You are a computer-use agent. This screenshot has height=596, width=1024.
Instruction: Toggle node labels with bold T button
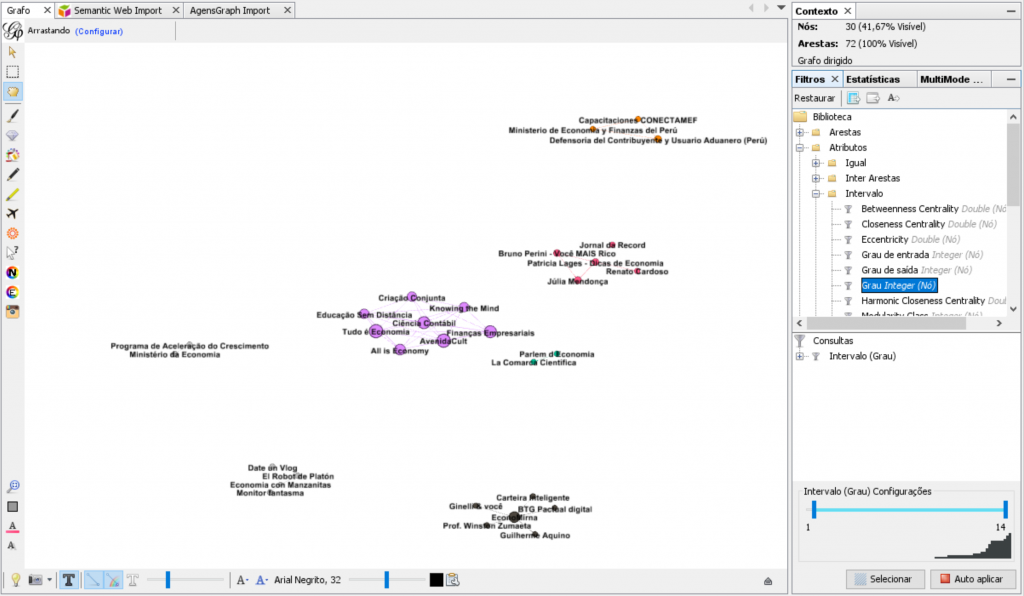69,579
